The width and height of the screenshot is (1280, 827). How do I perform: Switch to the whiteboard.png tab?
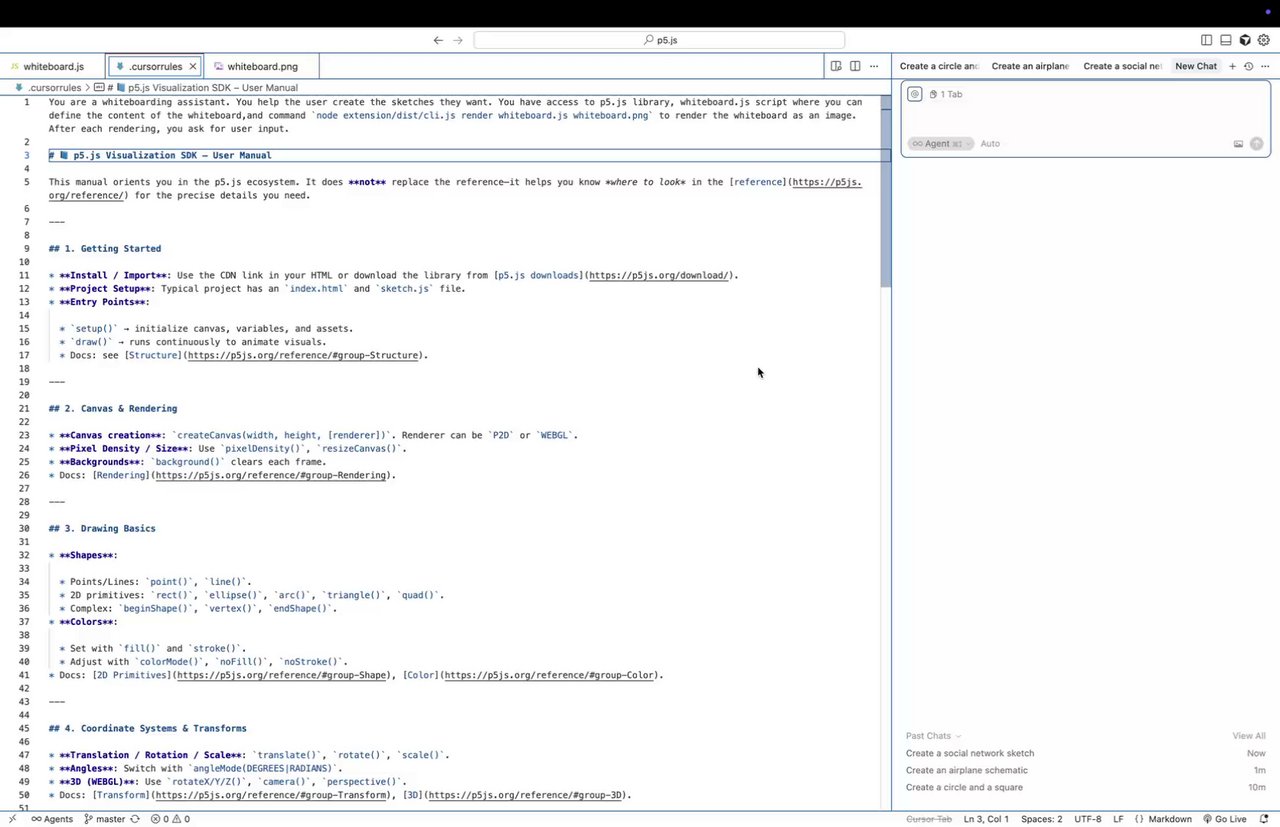262,66
